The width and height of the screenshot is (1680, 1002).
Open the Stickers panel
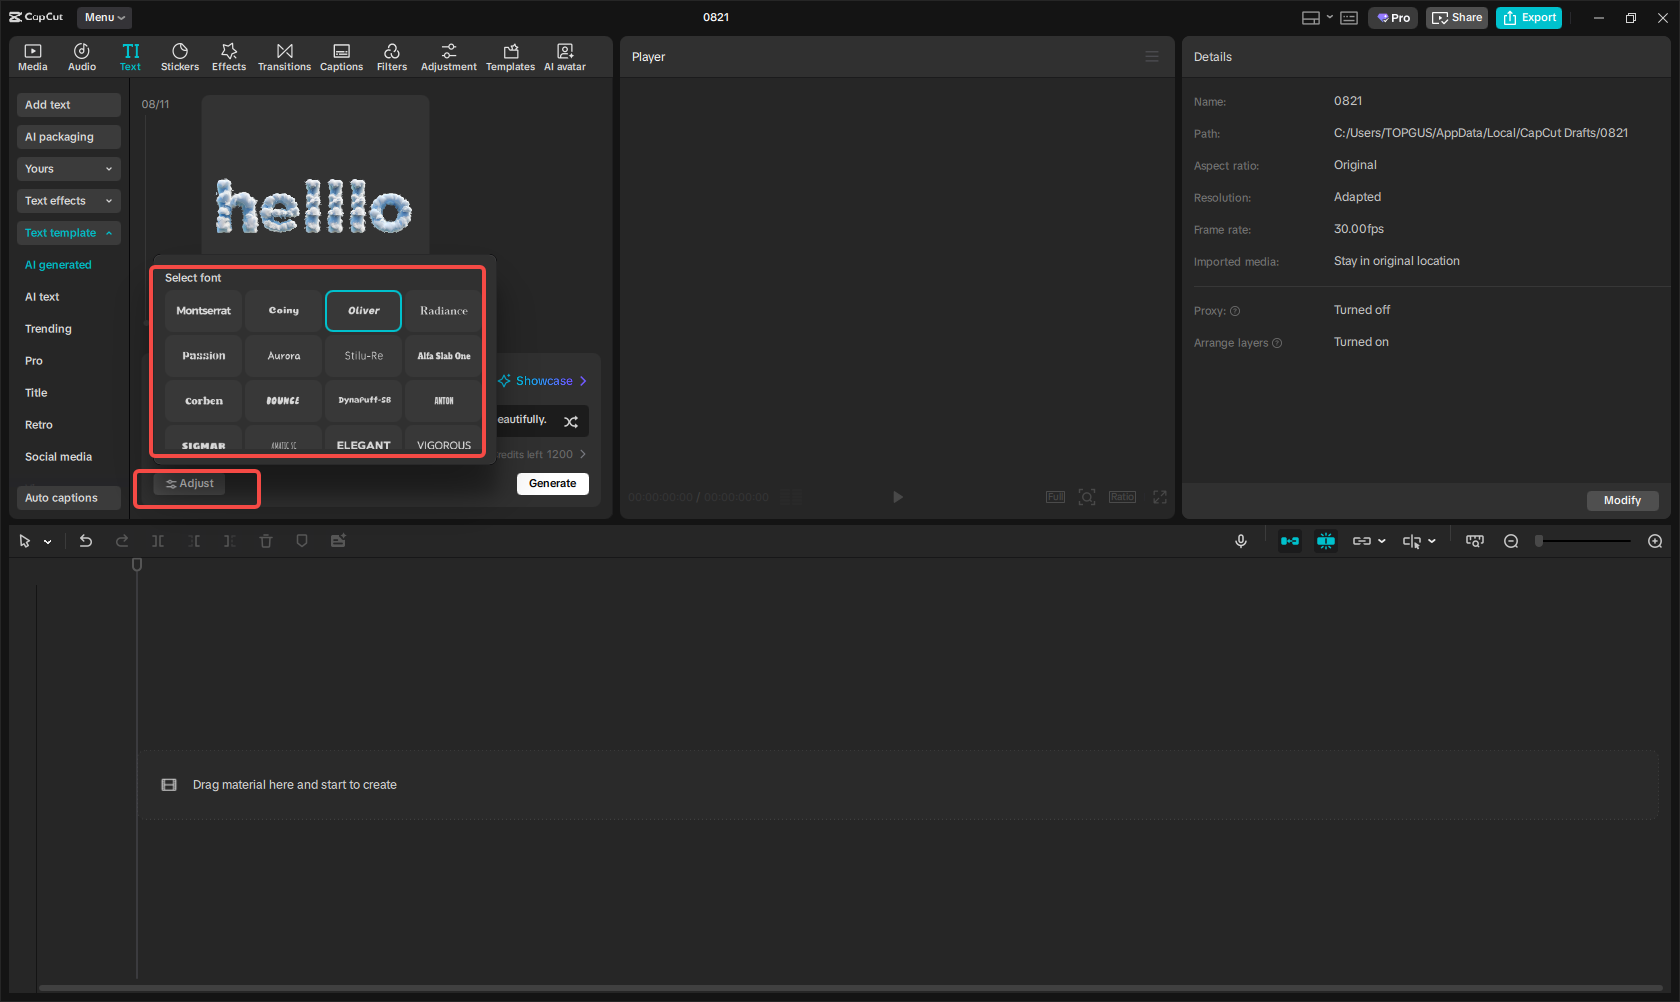click(180, 56)
